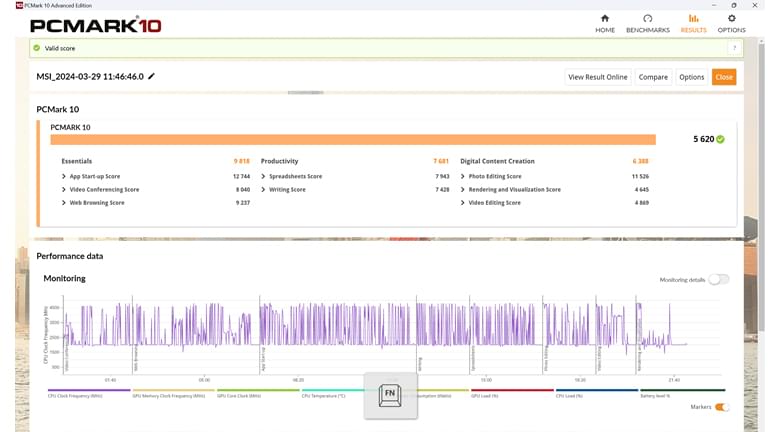Close the result with orange Close button
Image resolution: width=780 pixels, height=432 pixels.
724,77
